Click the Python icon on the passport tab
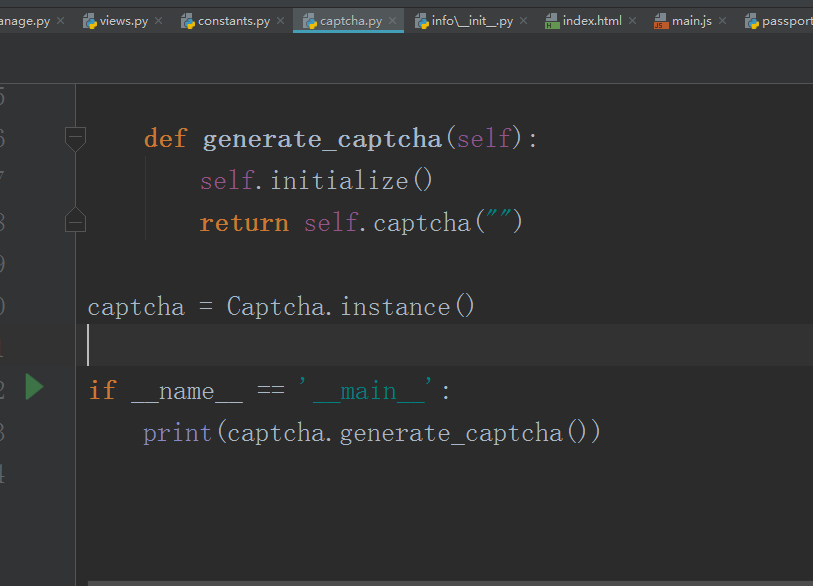Screen dimensions: 813x586 (751, 20)
